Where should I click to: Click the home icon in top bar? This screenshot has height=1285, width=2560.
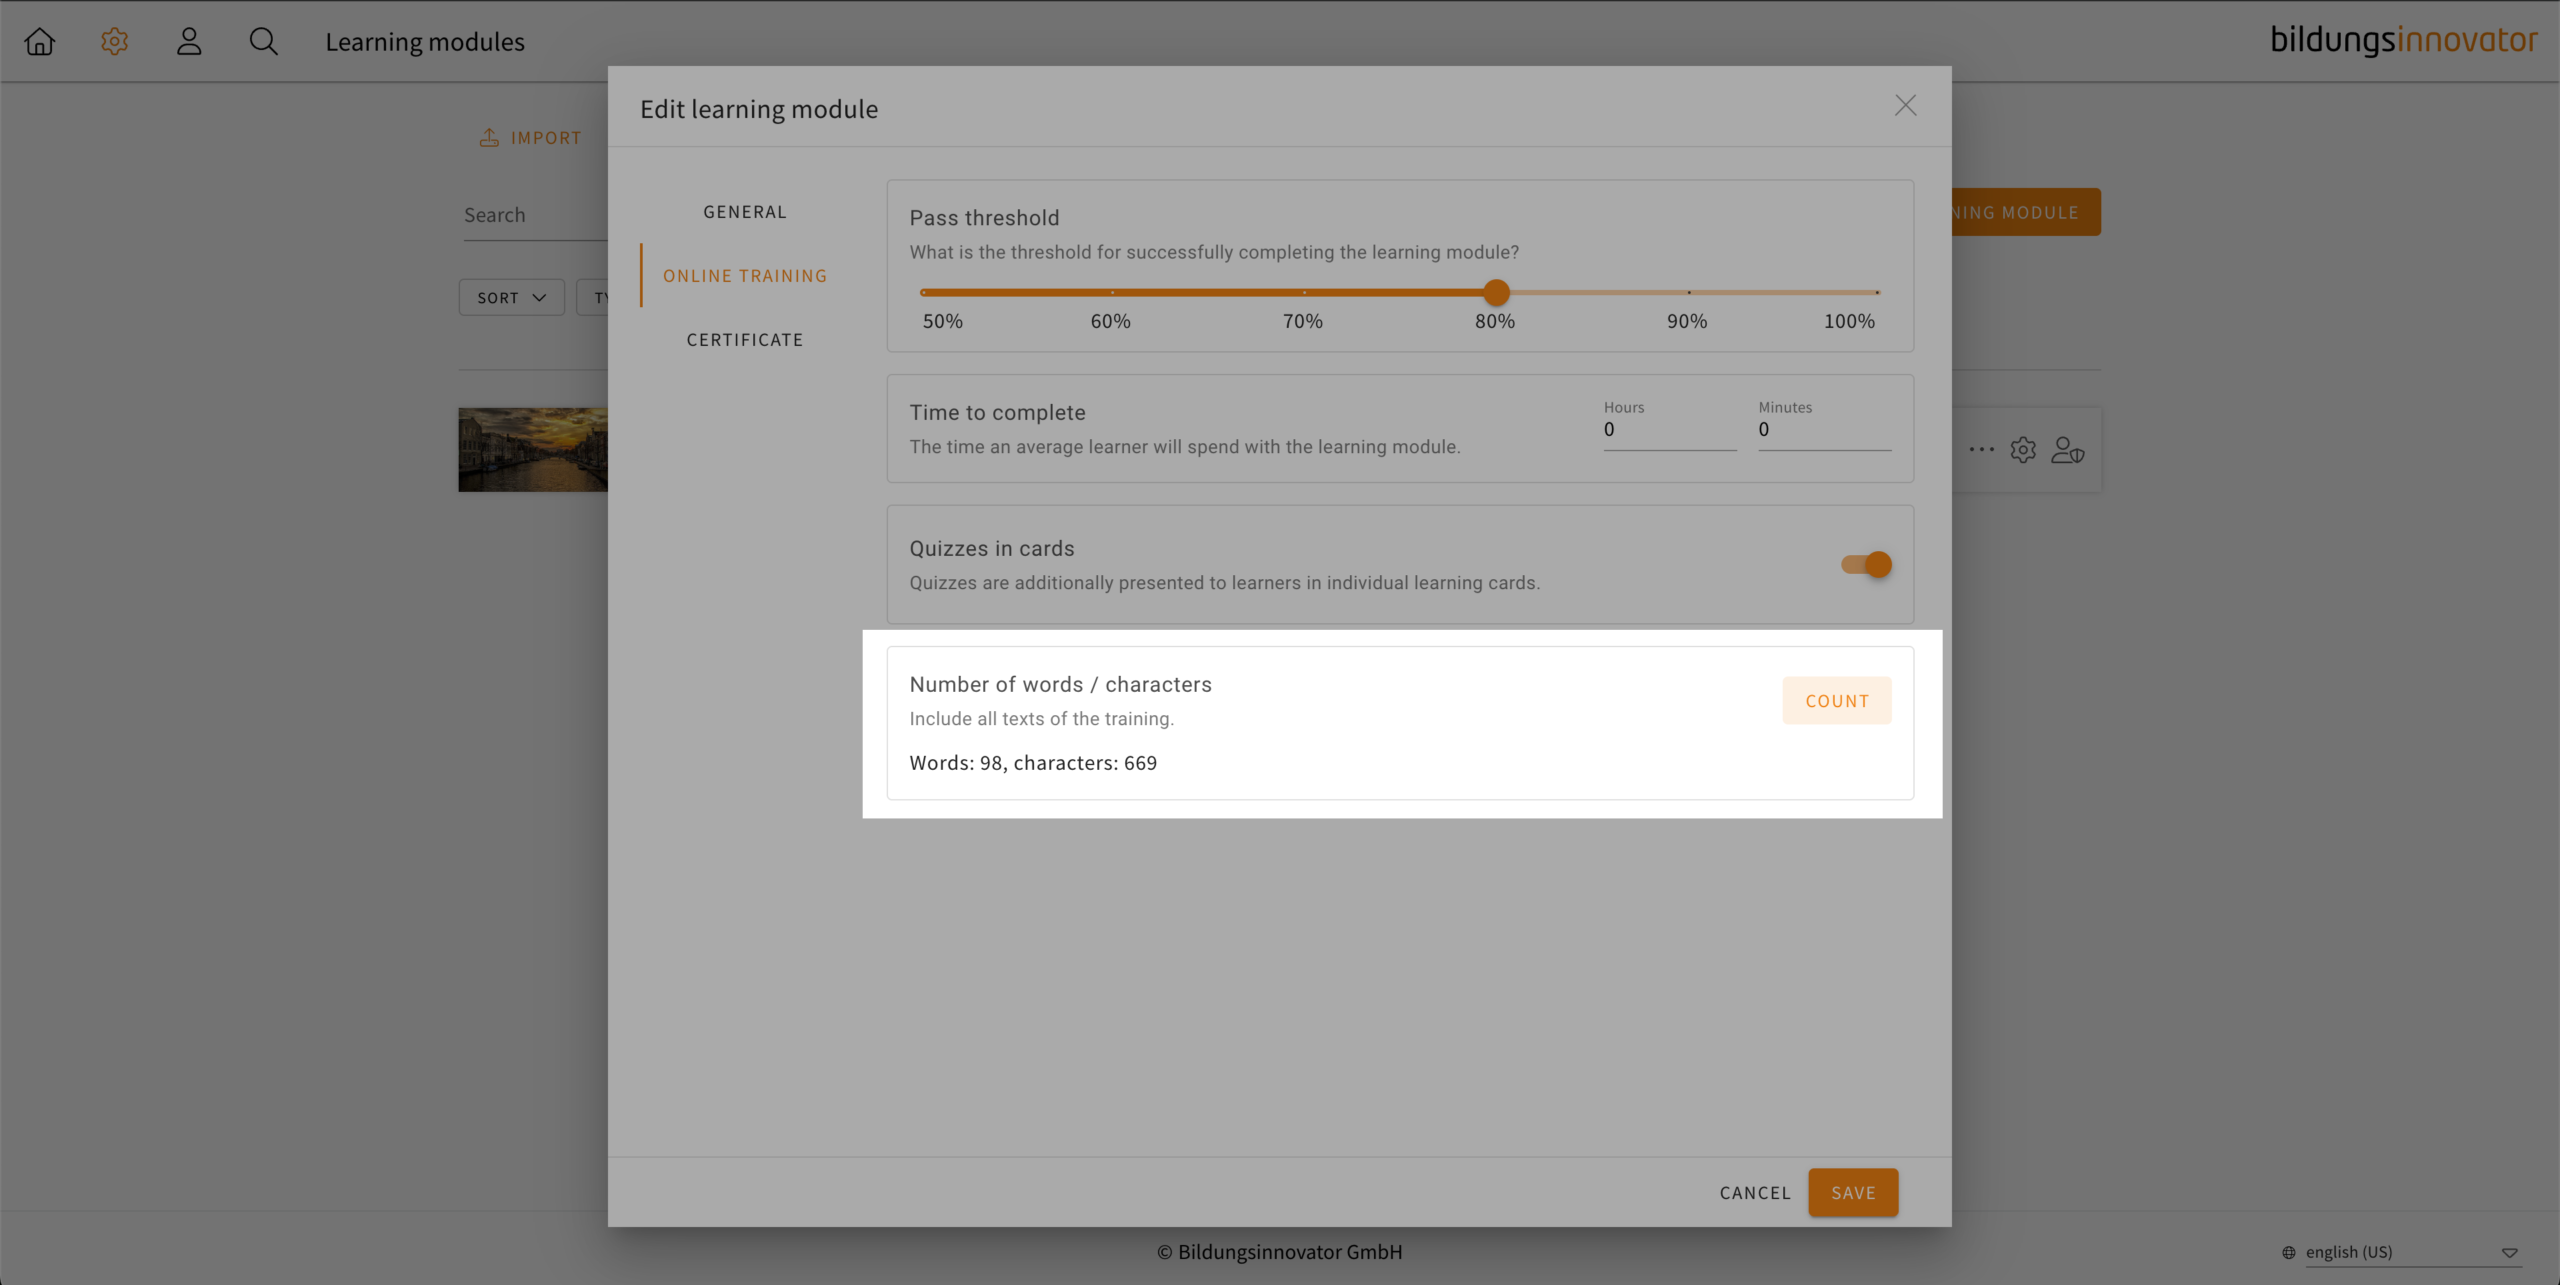tap(40, 42)
